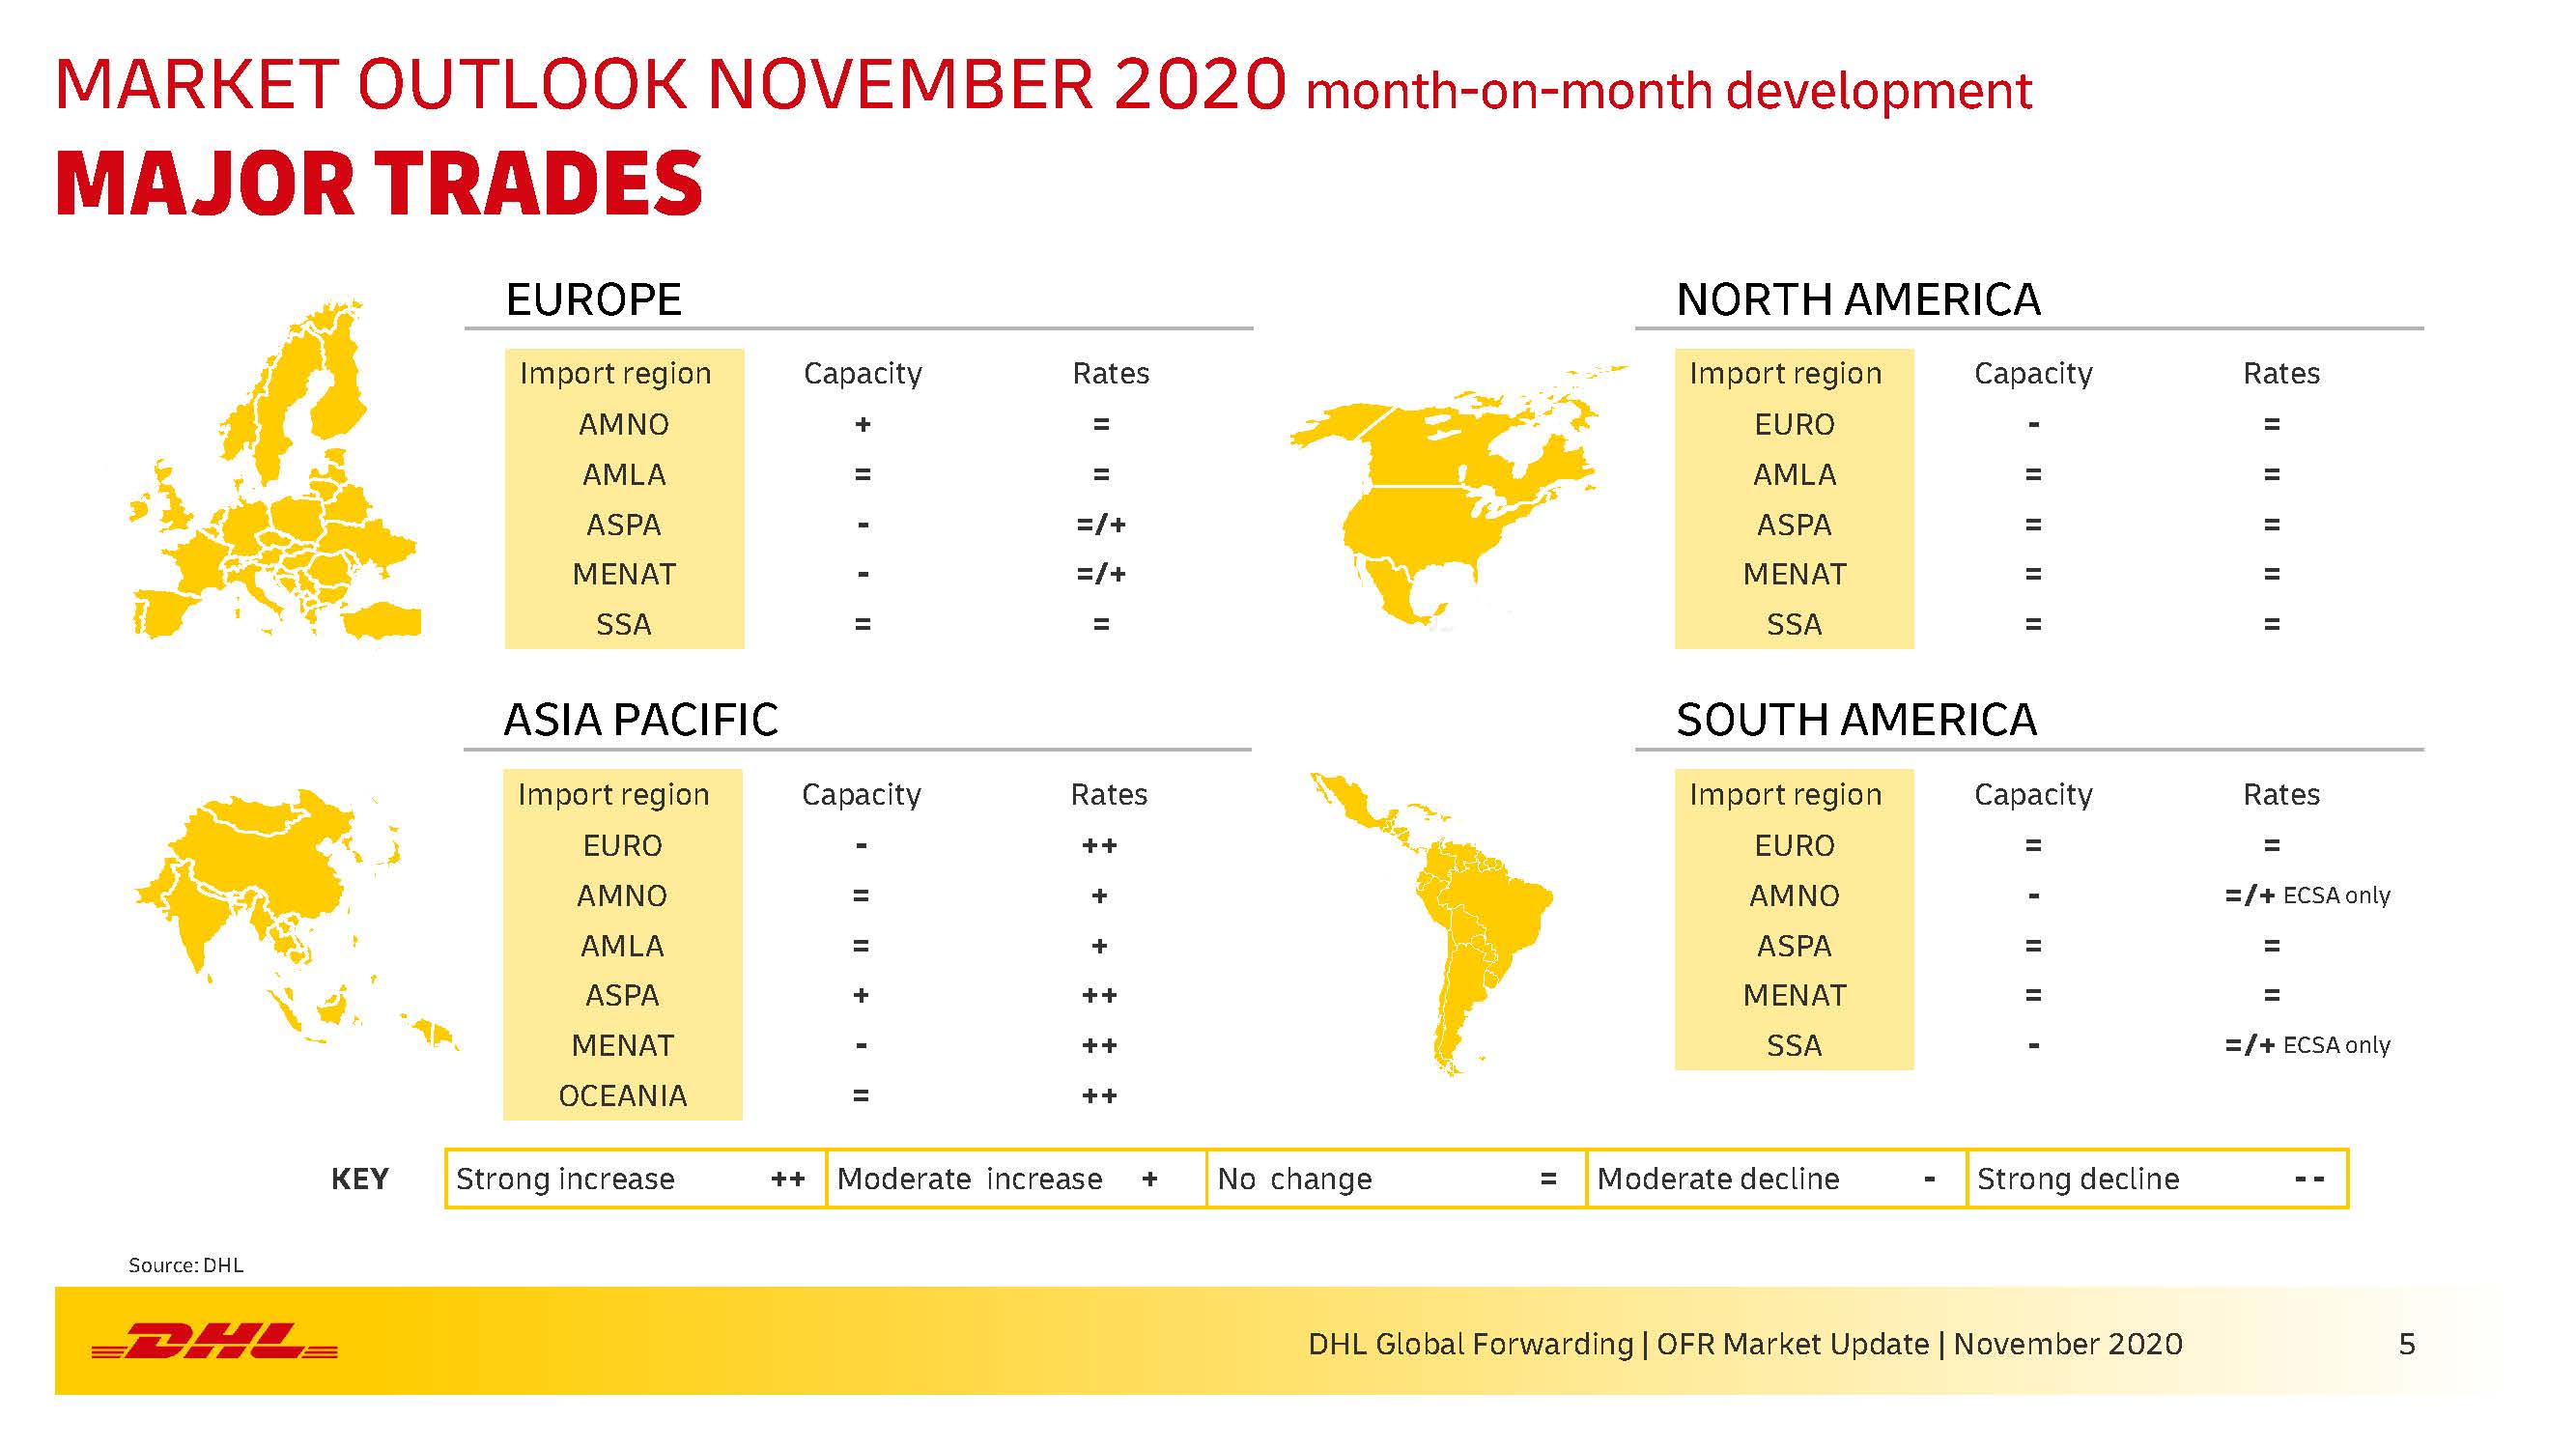Image resolution: width=2576 pixels, height=1449 pixels.
Task: Click the double plus Strong increase symbol
Action: (x=788, y=1180)
